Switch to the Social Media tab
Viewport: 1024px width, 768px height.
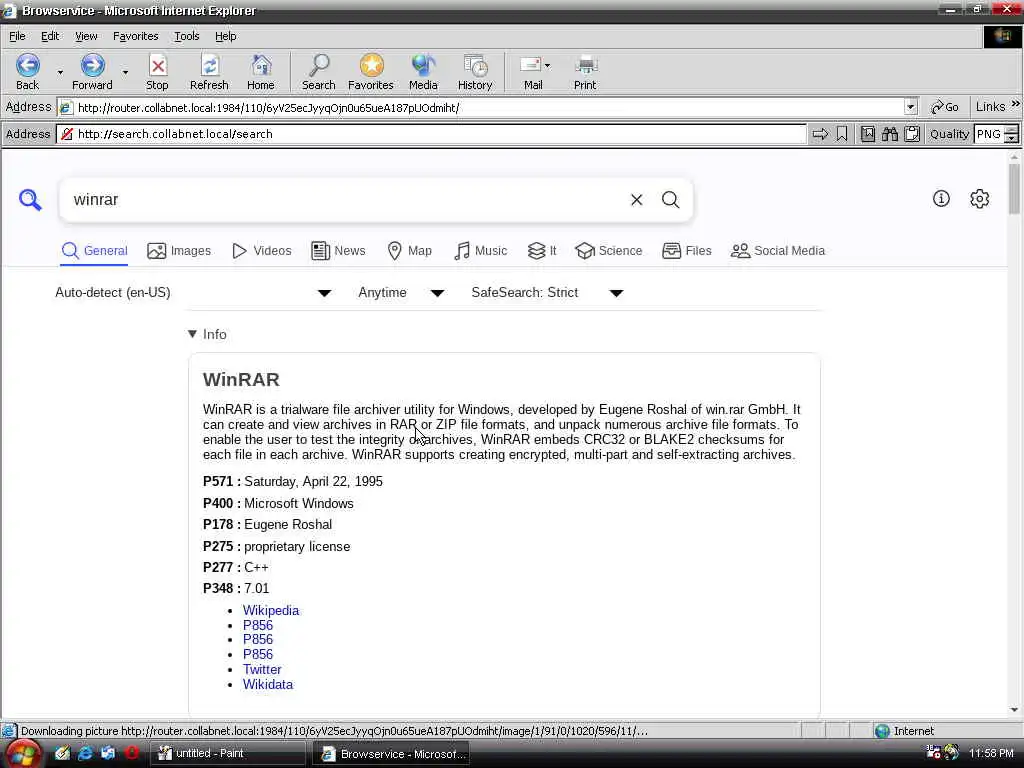(778, 251)
